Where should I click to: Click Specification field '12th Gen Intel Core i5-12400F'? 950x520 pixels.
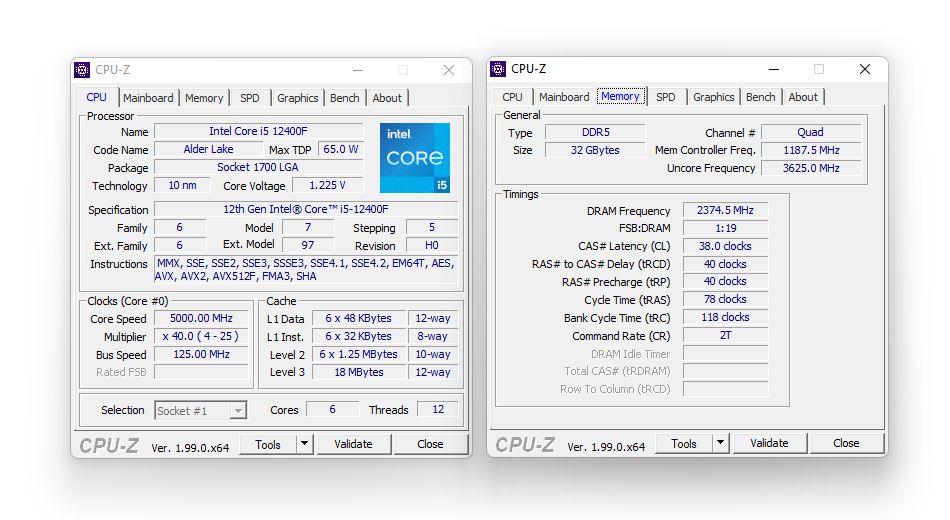[306, 209]
